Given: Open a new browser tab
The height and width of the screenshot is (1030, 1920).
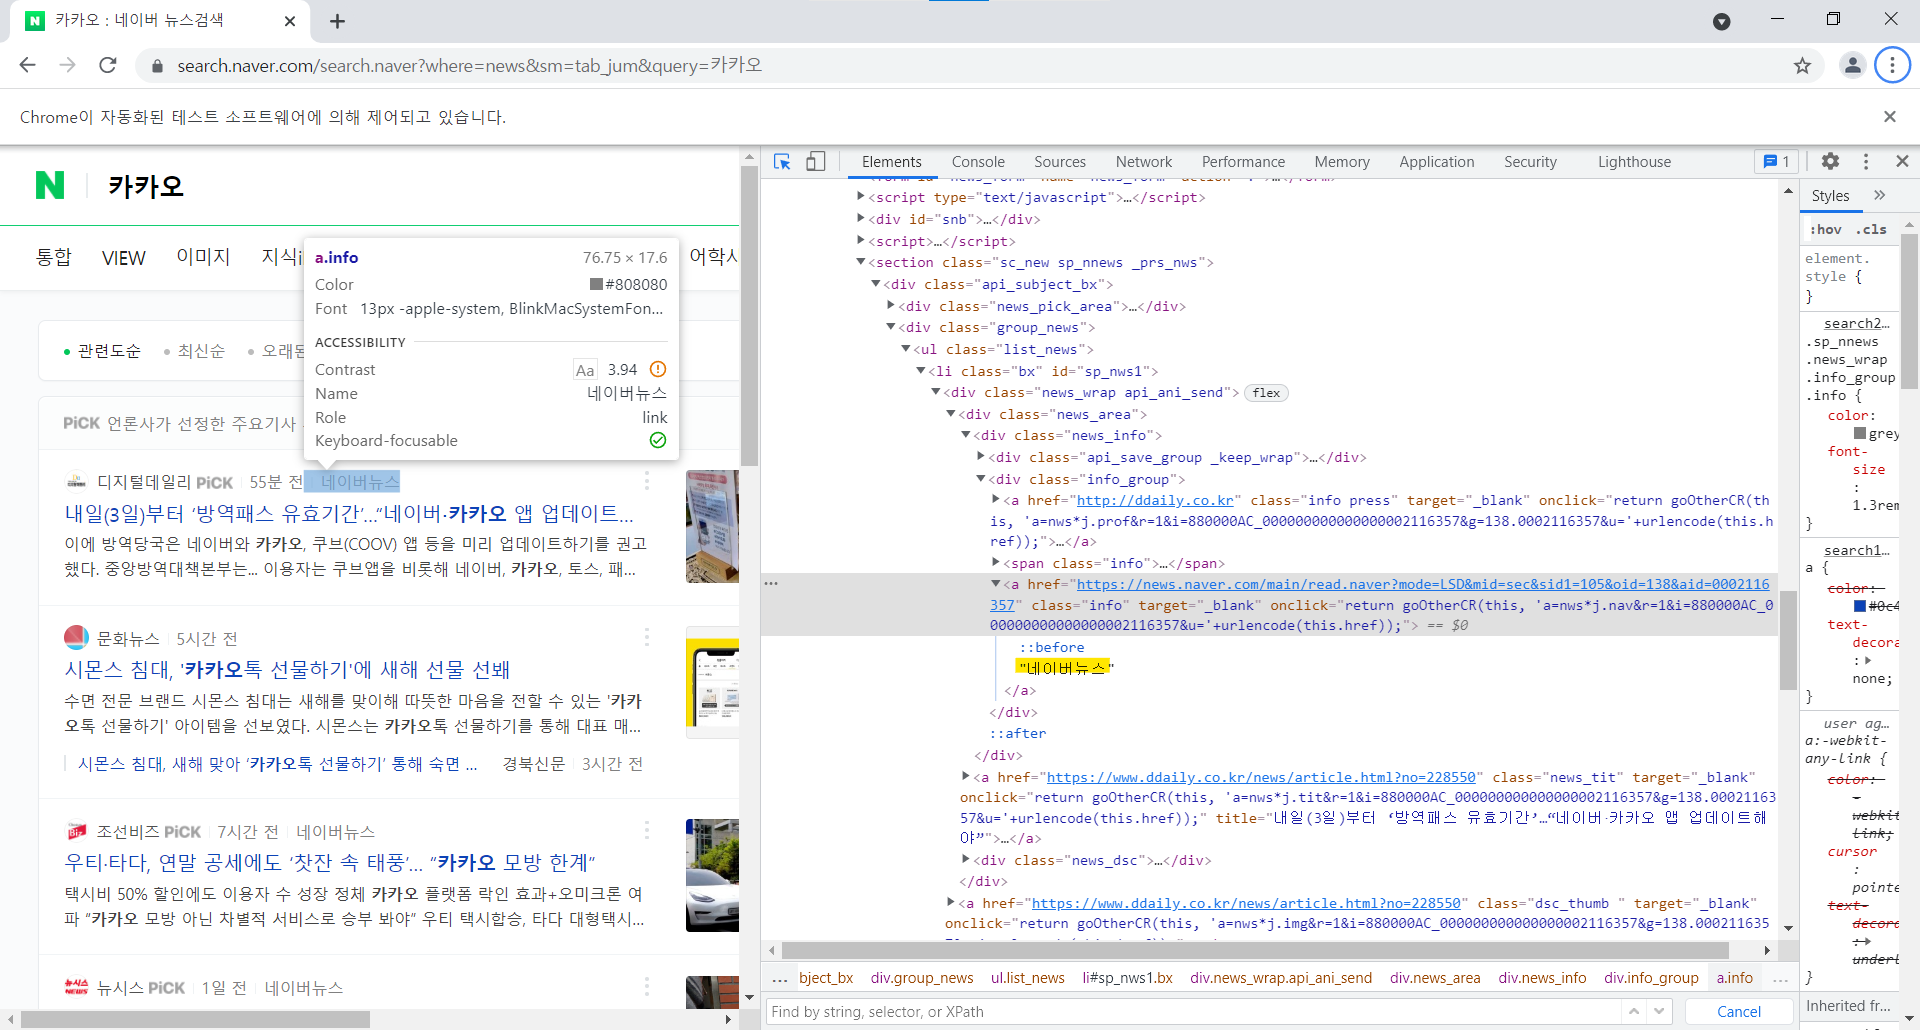Looking at the screenshot, I should (337, 21).
